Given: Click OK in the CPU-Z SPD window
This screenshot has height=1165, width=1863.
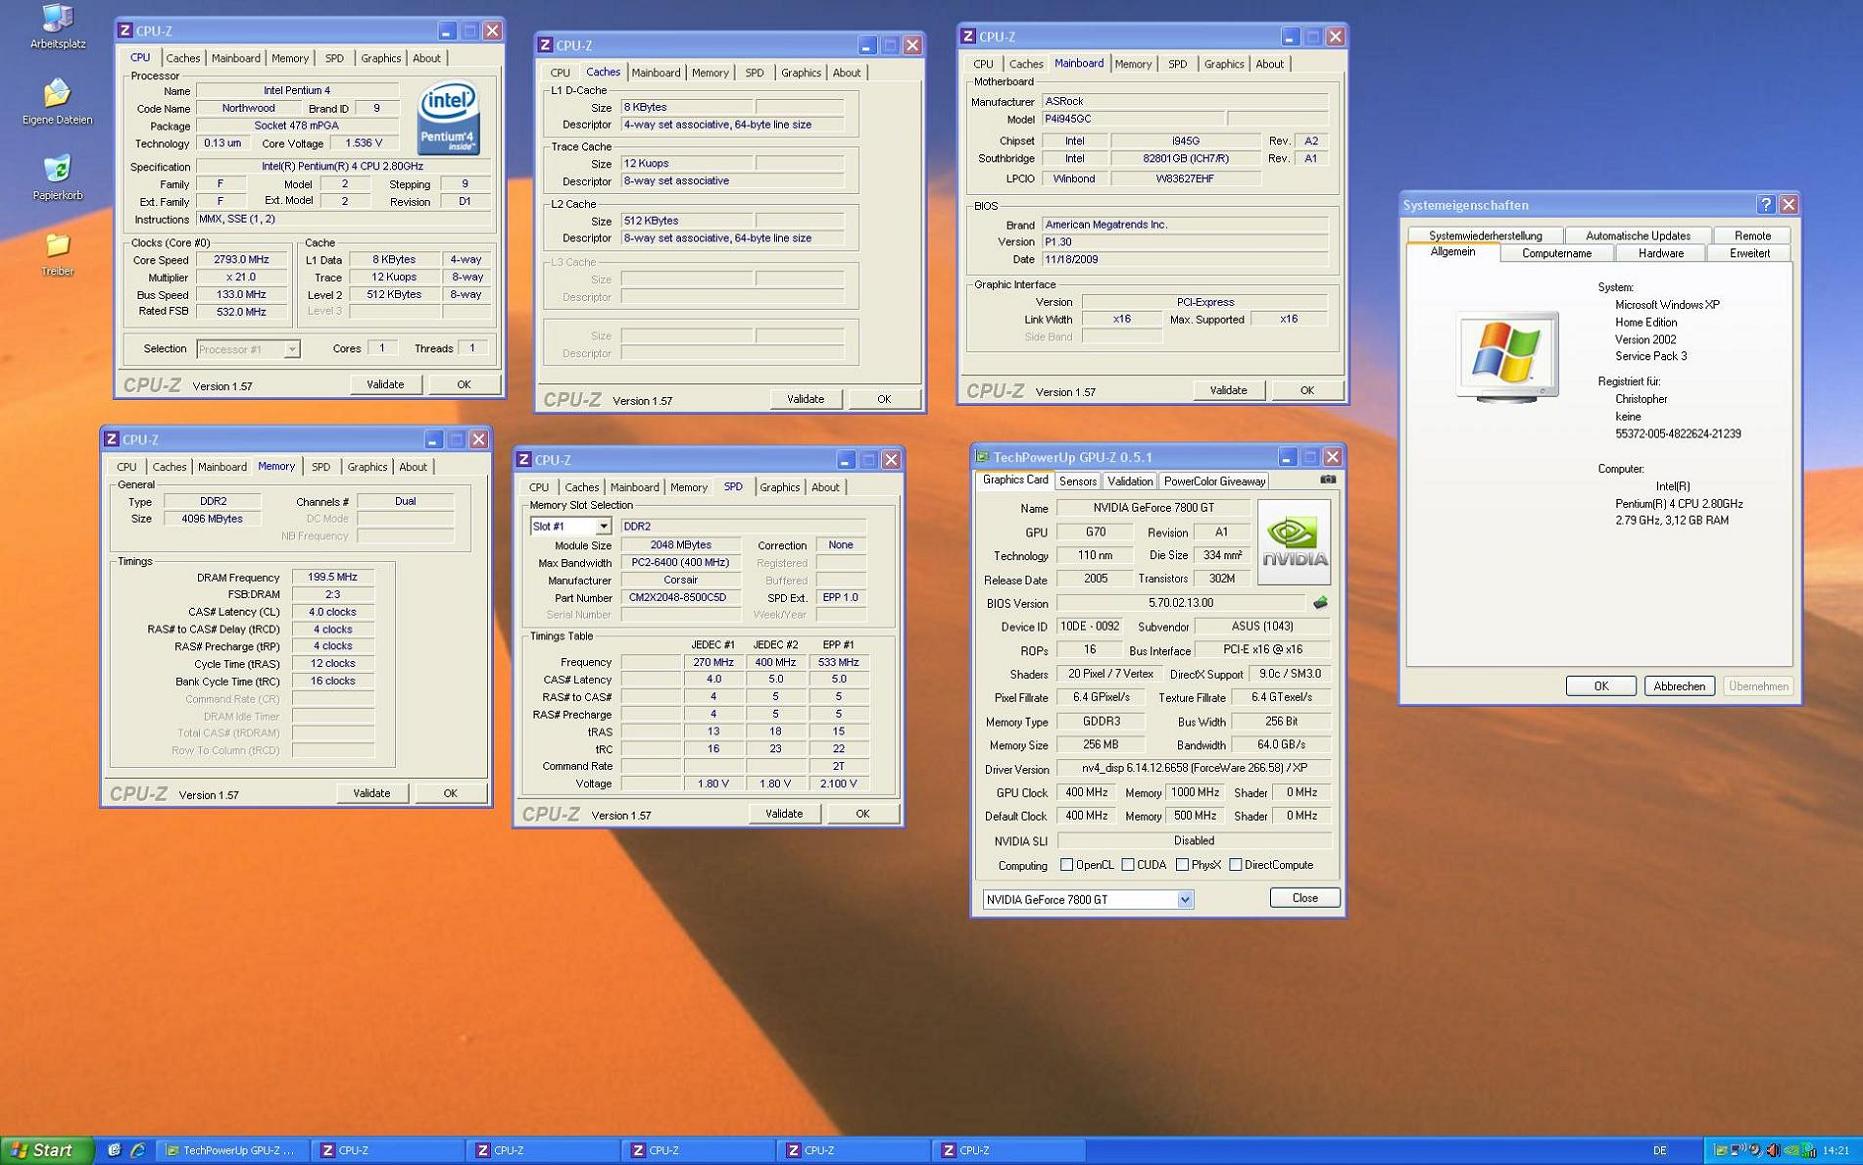Looking at the screenshot, I should (x=862, y=814).
